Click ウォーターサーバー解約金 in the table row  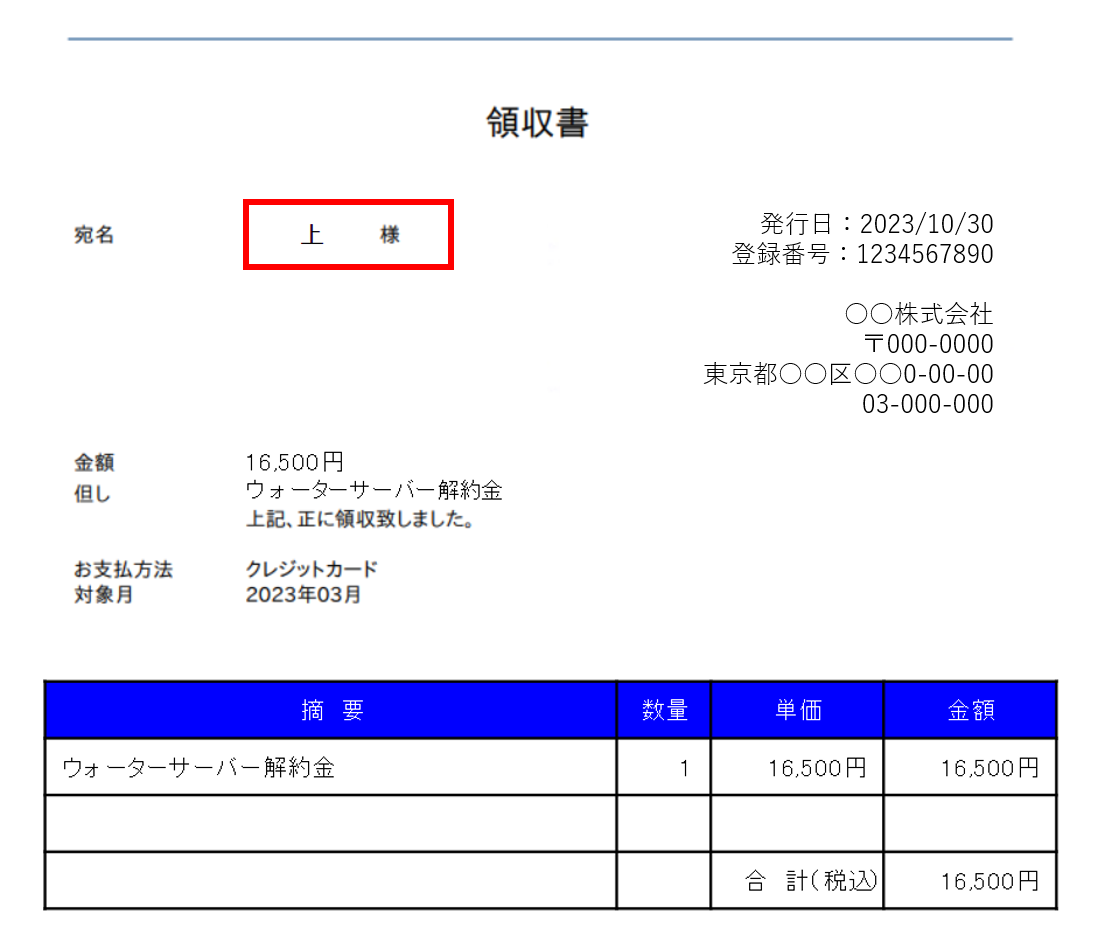[x=198, y=768]
